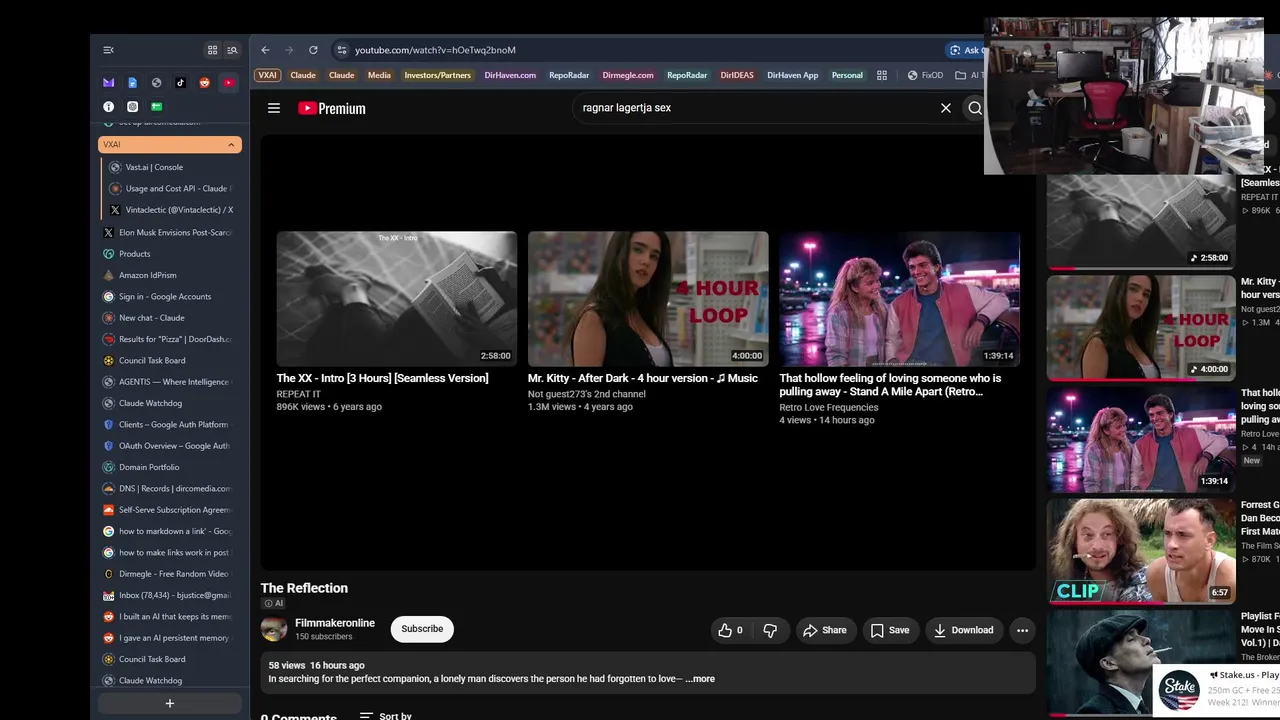The width and height of the screenshot is (1280, 720).
Task: Open more actions for the video
Action: [1022, 630]
